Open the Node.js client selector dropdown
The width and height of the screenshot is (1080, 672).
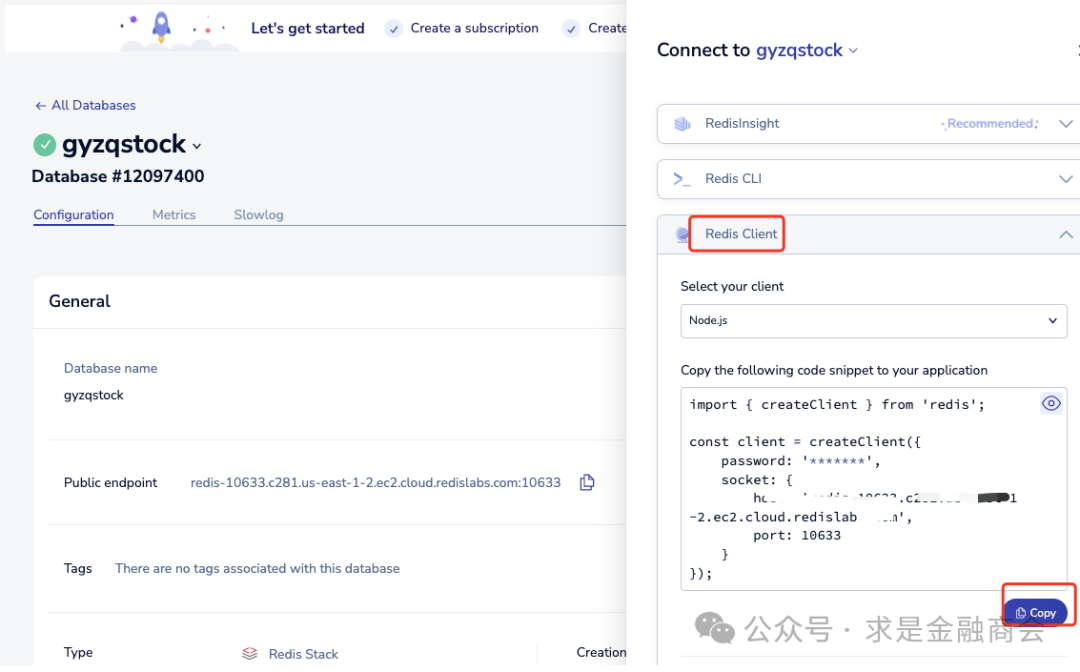[873, 321]
